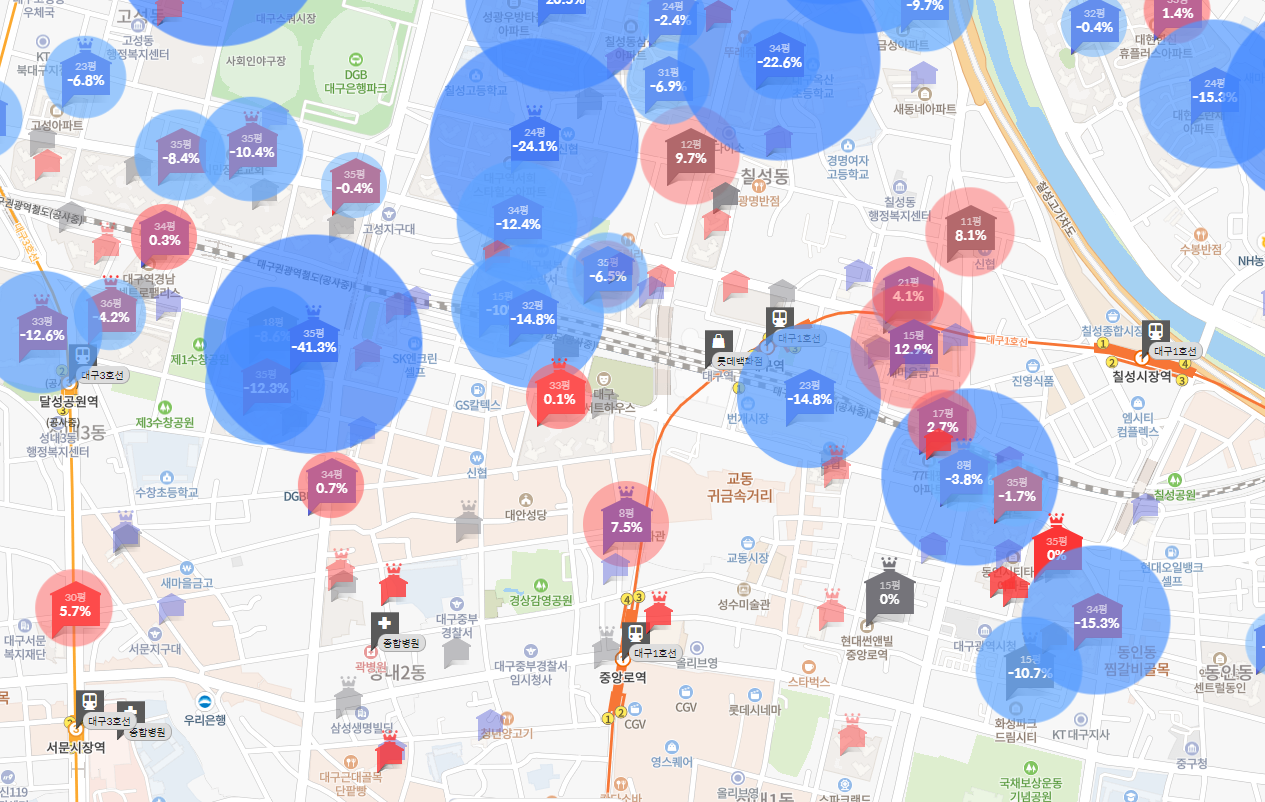1265x802 pixels.
Task: Click the 12평 9.7% marker
Action: coord(691,153)
